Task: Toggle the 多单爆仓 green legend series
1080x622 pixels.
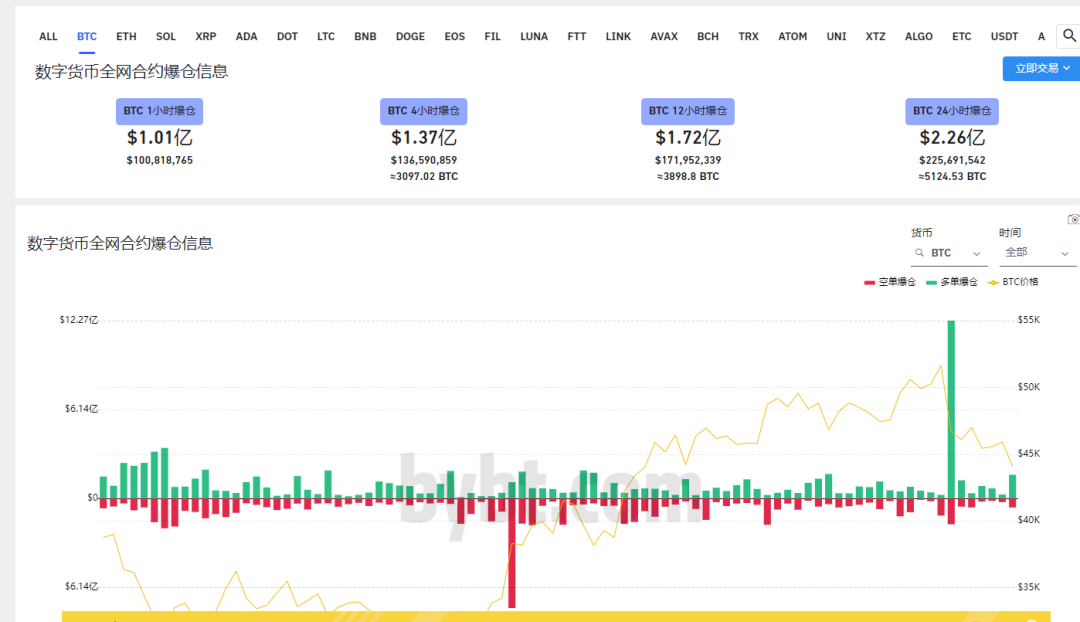Action: pos(952,282)
